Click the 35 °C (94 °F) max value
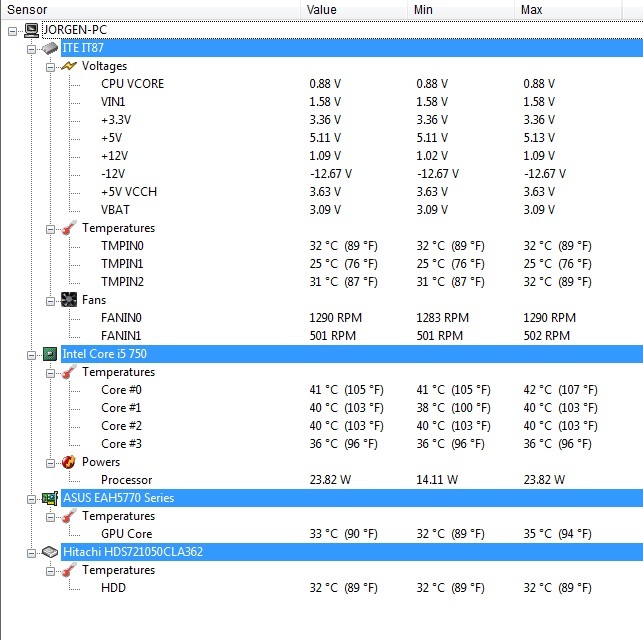 click(x=557, y=534)
